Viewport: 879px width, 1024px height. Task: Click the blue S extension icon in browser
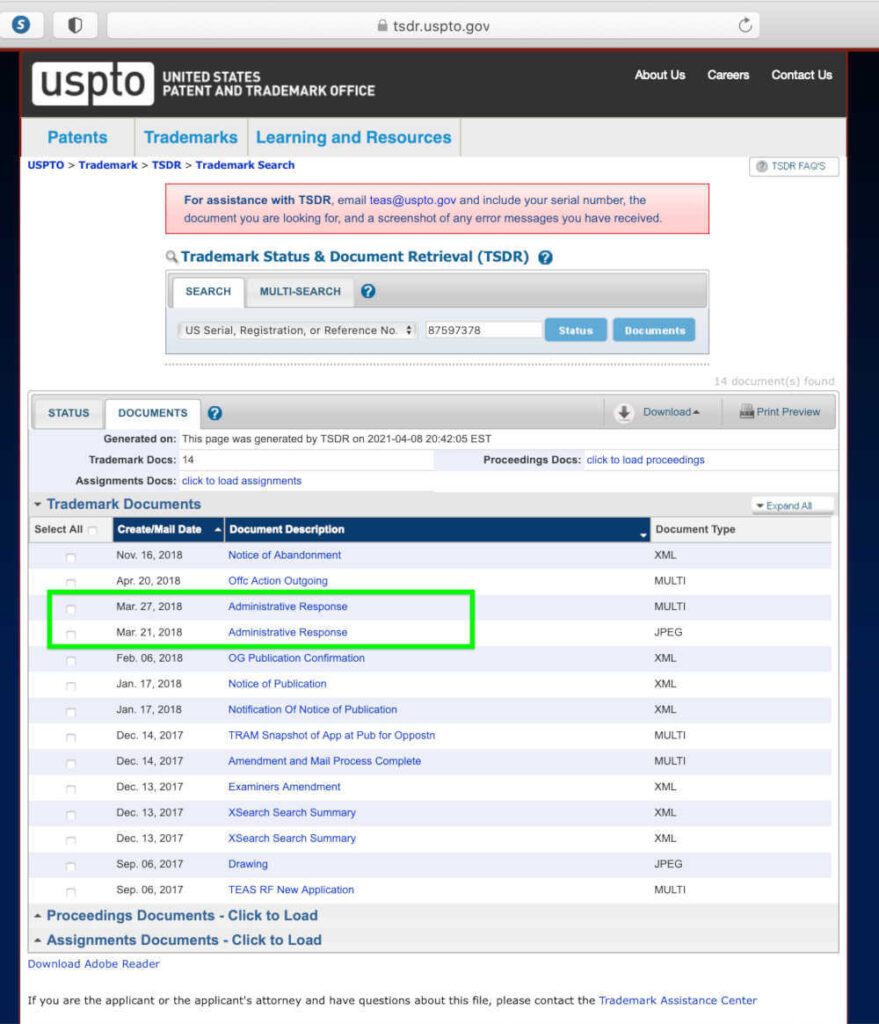[21, 25]
